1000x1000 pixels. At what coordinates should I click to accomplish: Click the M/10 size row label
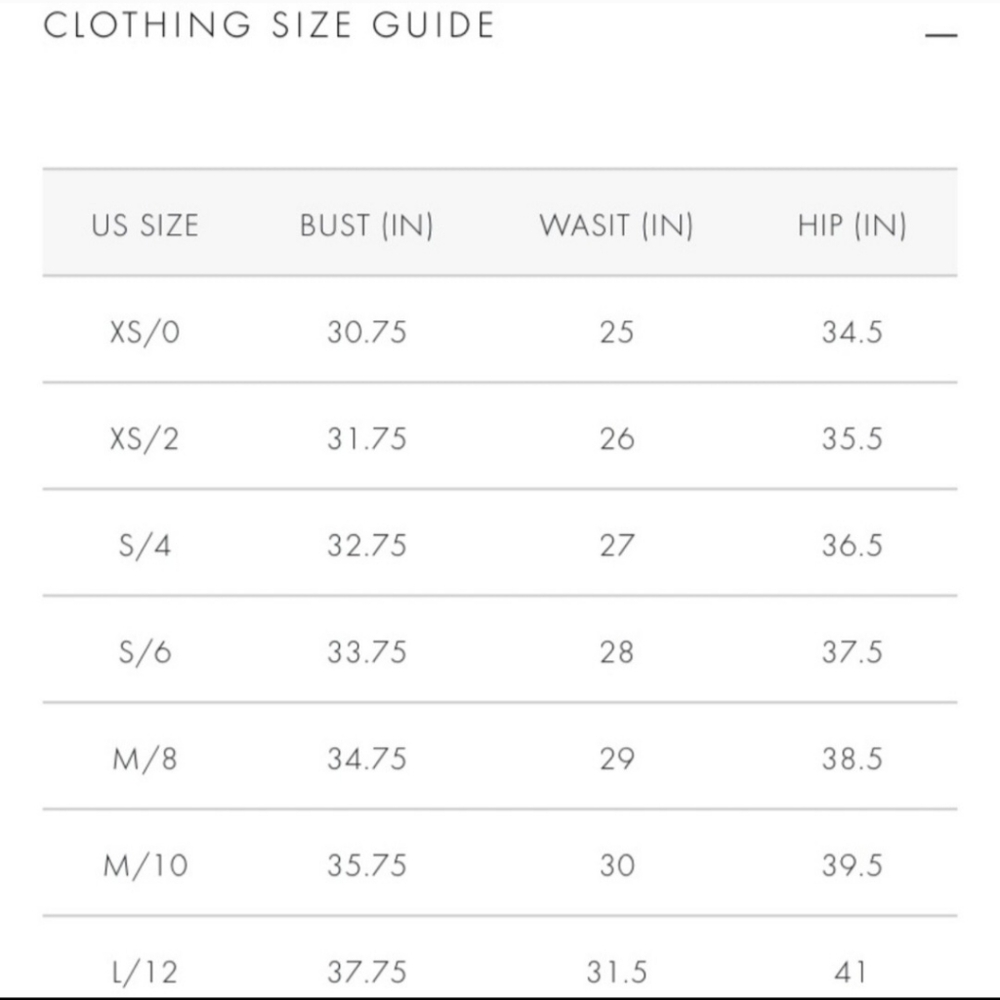(145, 865)
